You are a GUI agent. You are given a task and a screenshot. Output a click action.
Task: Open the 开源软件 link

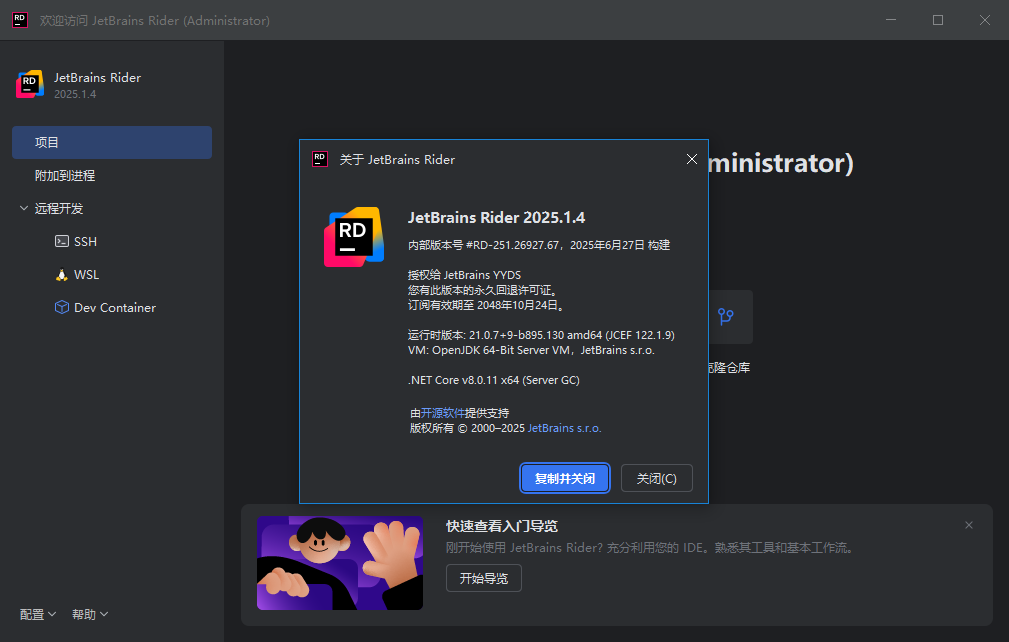coord(442,413)
